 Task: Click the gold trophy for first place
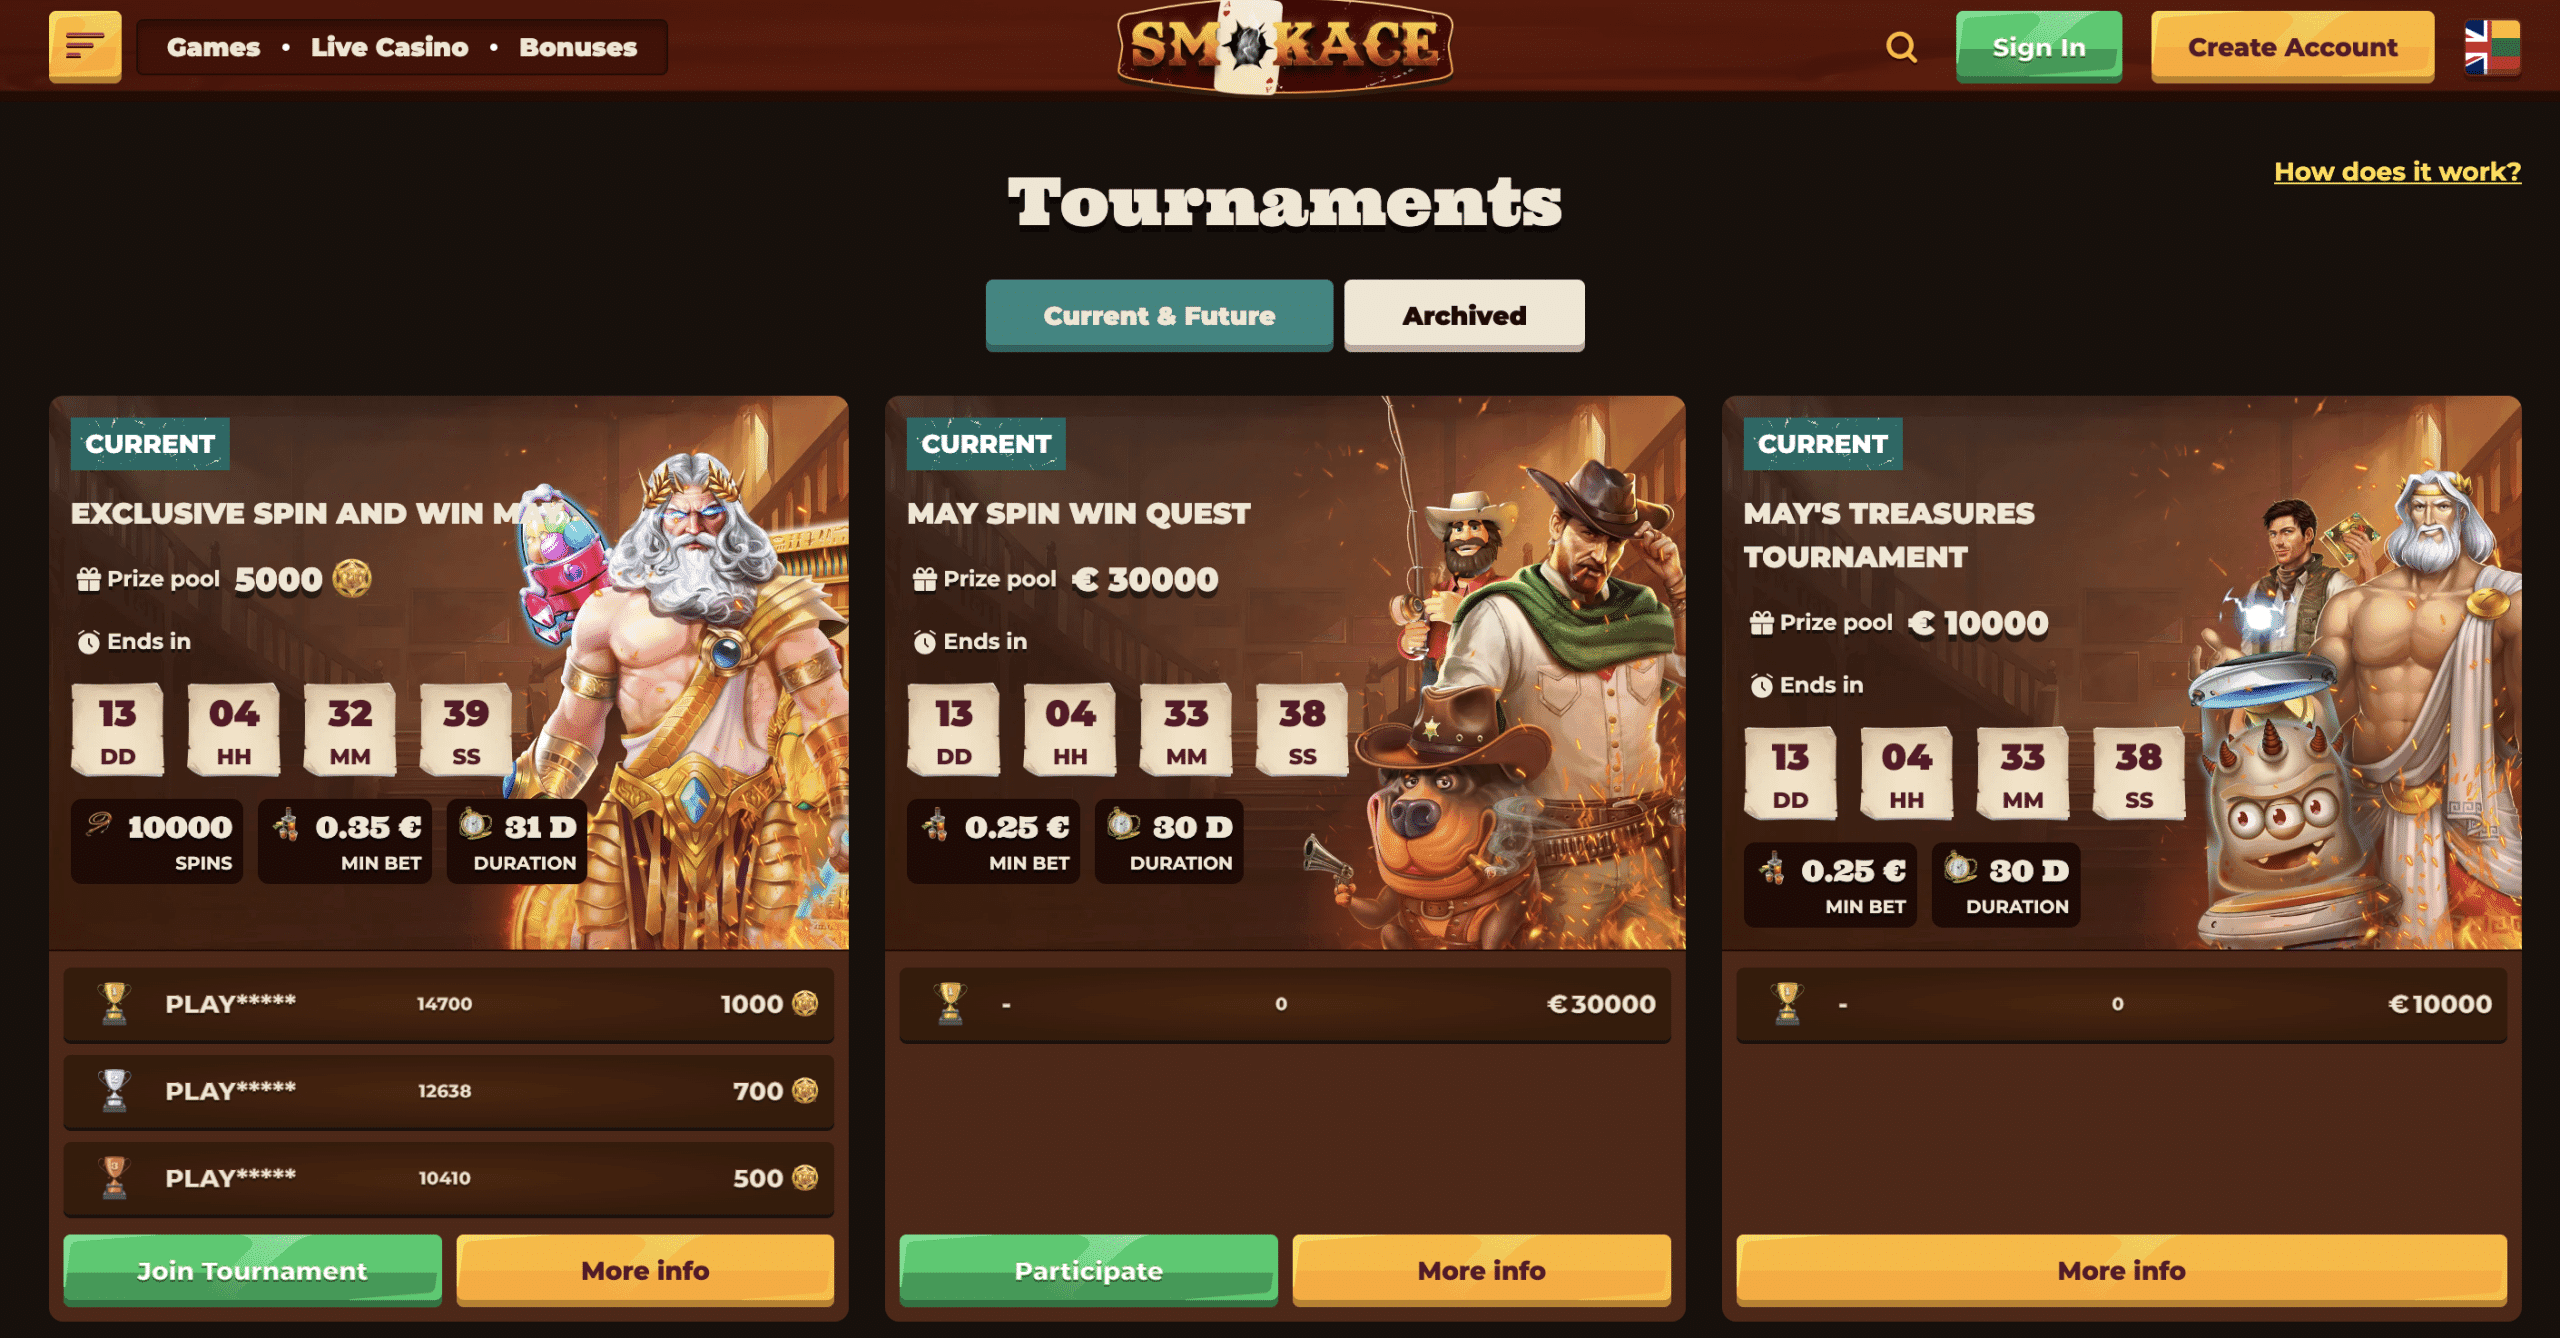(115, 1003)
